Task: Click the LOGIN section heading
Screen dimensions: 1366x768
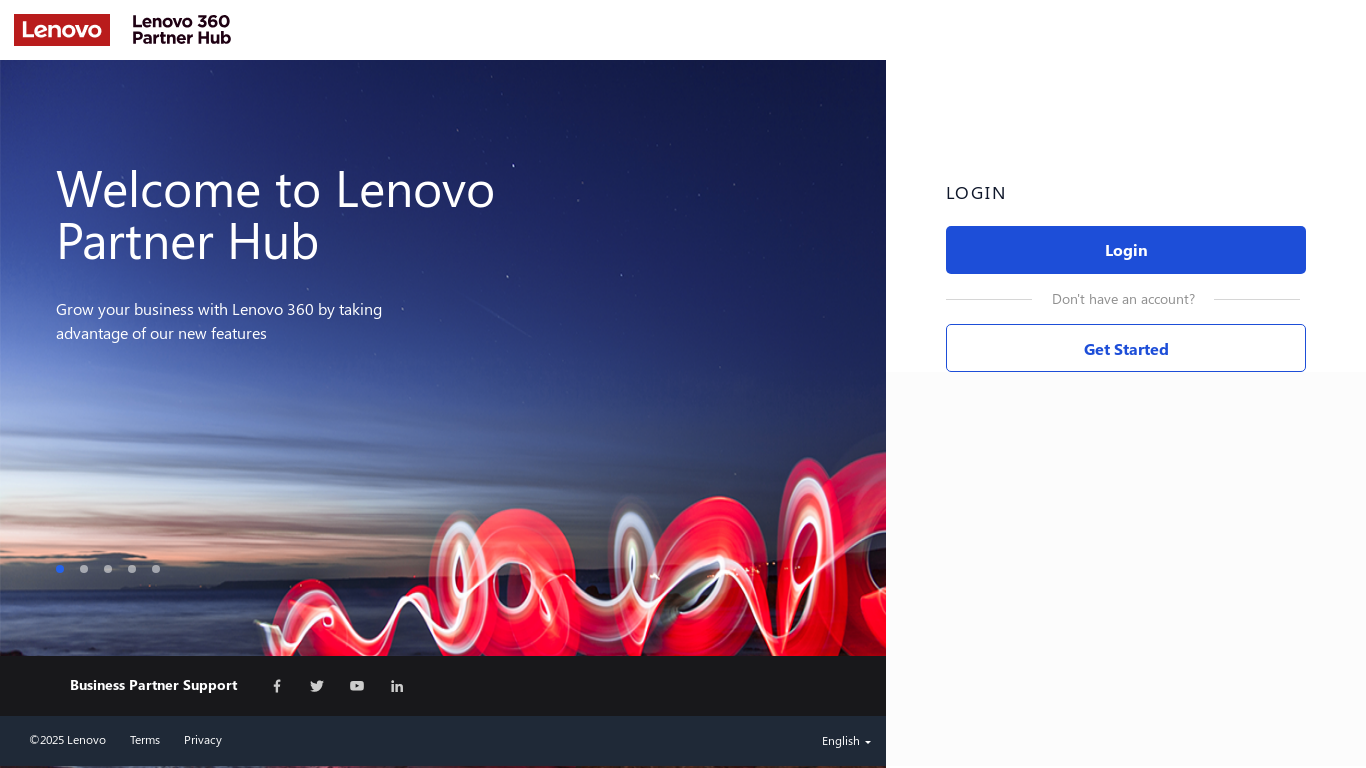Action: pos(976,193)
